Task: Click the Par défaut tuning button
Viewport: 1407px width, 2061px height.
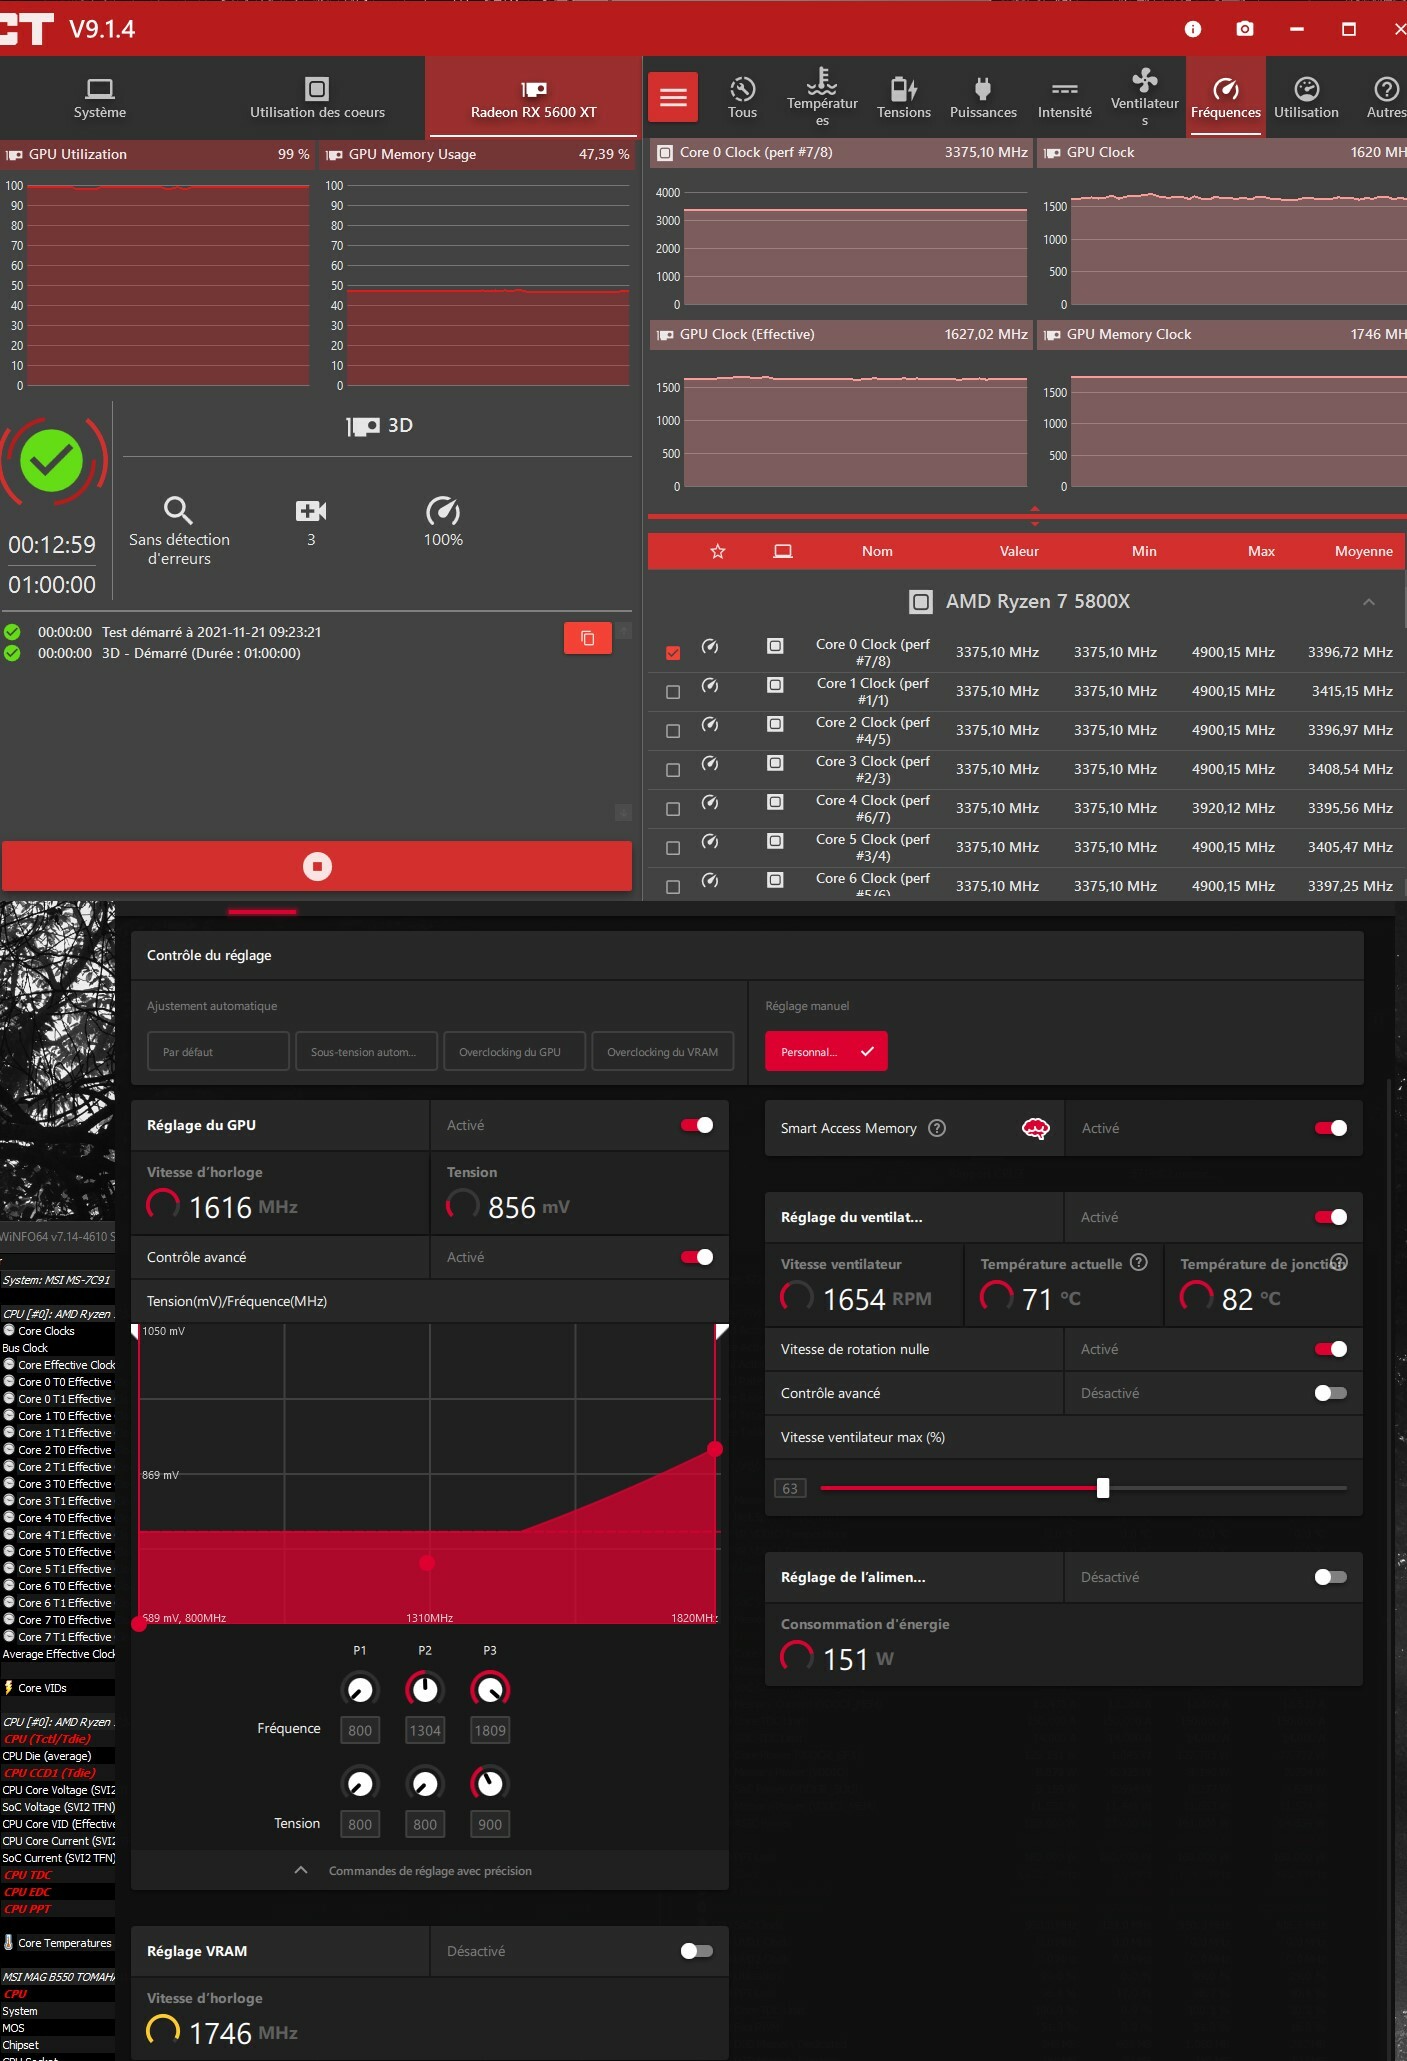Action: [218, 1051]
